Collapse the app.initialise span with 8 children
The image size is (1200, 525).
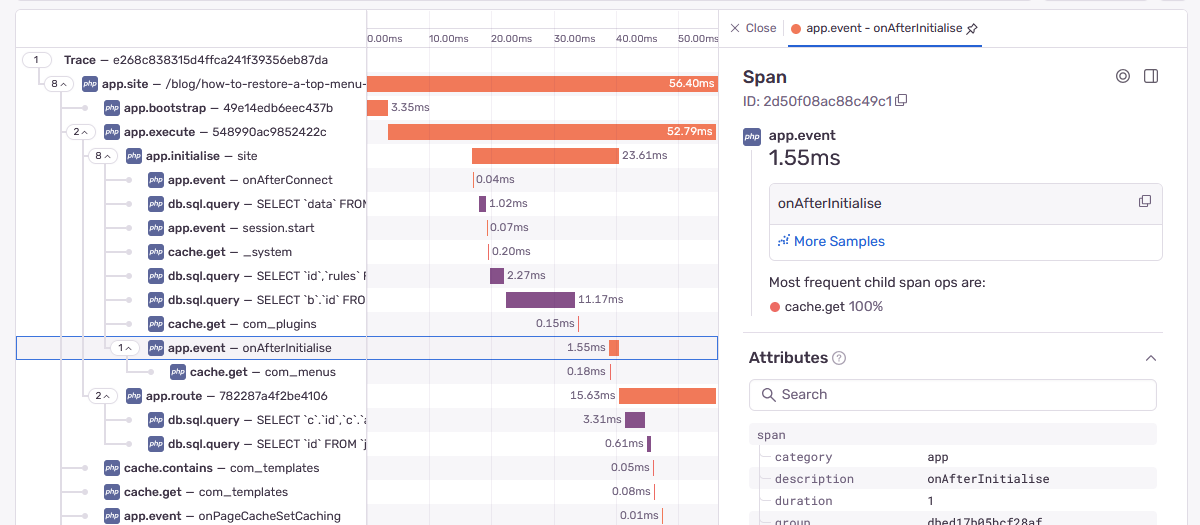[103, 156]
